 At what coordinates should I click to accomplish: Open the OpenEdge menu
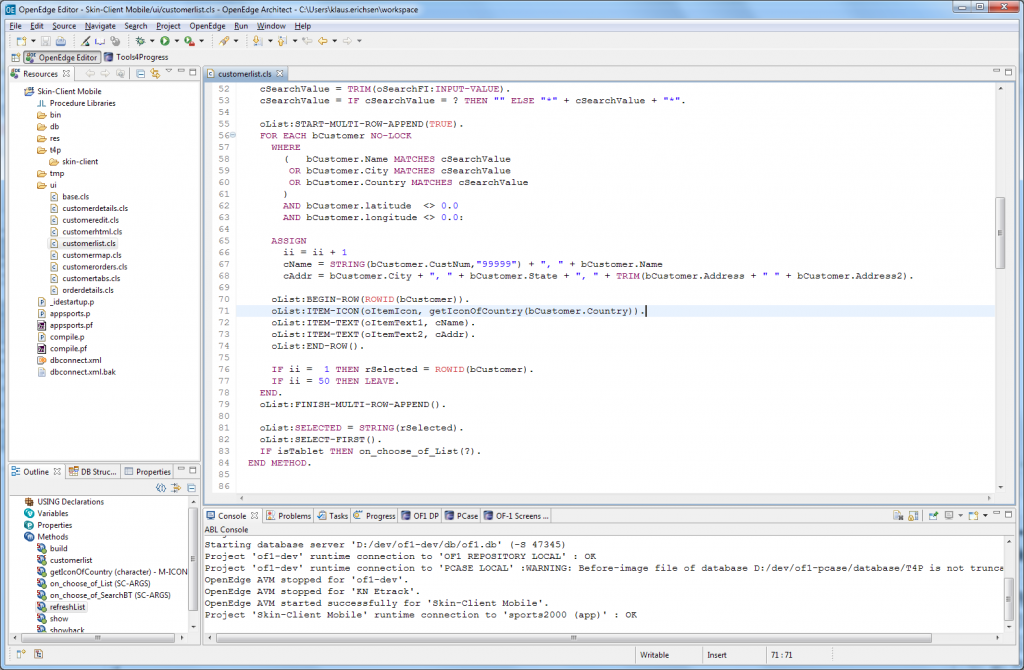(207, 25)
